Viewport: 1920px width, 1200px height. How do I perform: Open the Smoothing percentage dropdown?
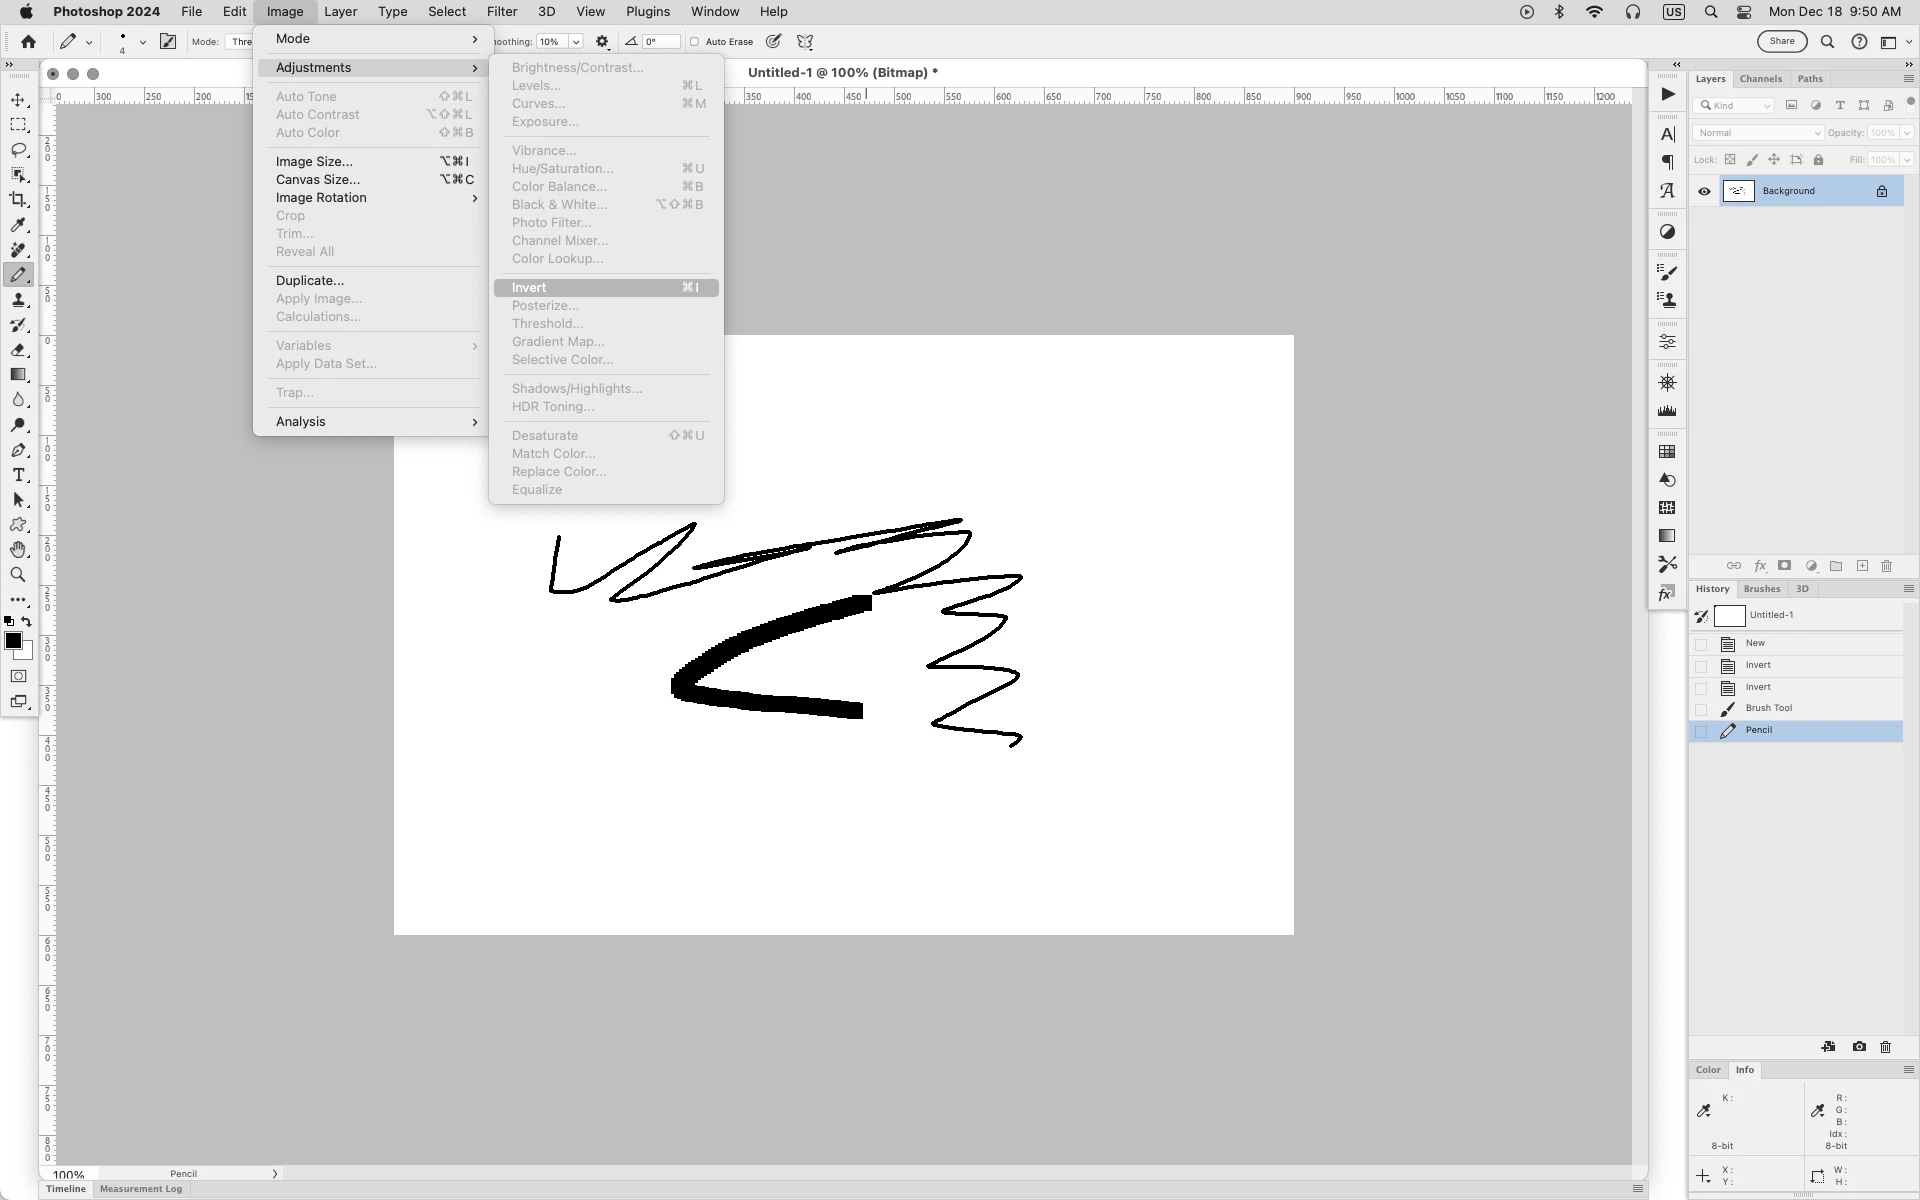pyautogui.click(x=576, y=42)
